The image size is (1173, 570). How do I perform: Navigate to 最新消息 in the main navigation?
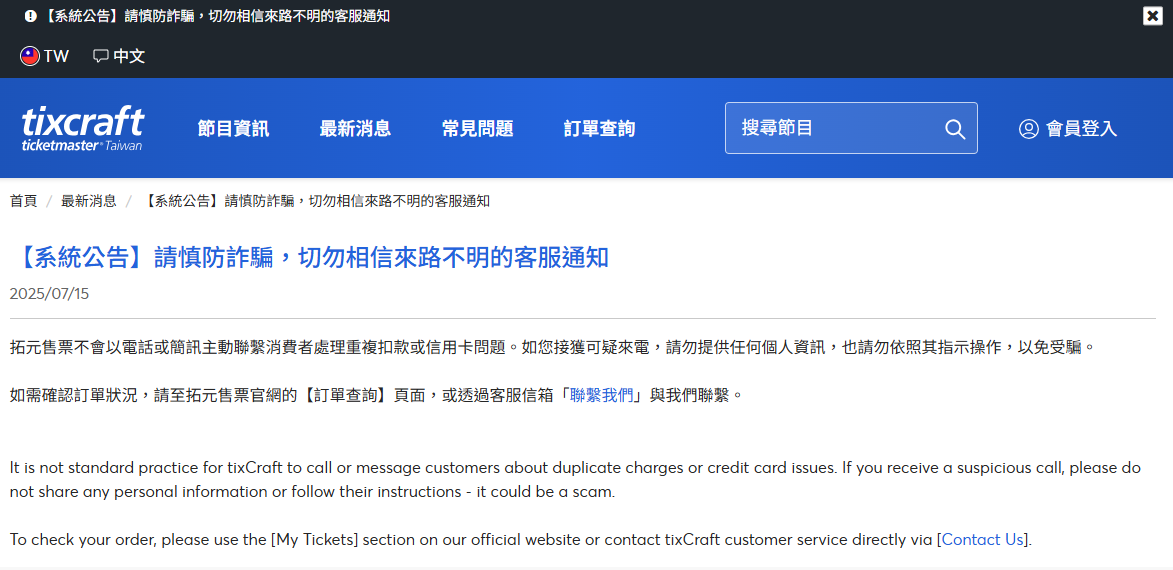pos(355,128)
